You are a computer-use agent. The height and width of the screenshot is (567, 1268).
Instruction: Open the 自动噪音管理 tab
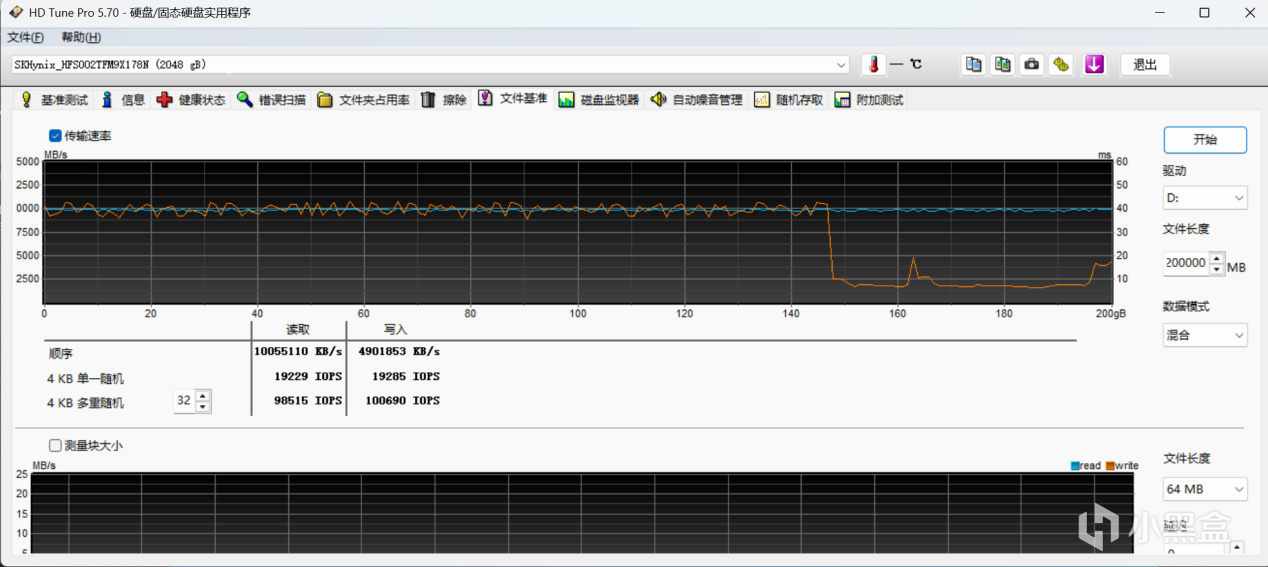coord(696,100)
